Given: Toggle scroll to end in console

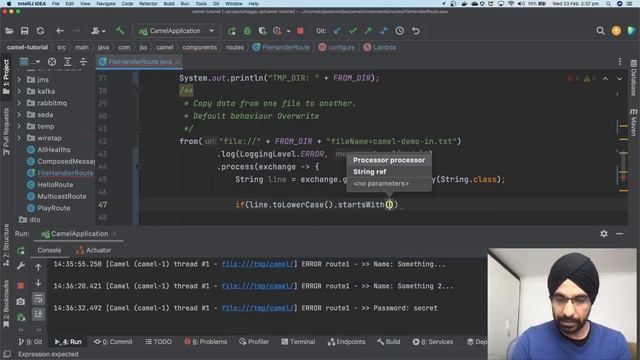Looking at the screenshot, I should (x=38, y=314).
